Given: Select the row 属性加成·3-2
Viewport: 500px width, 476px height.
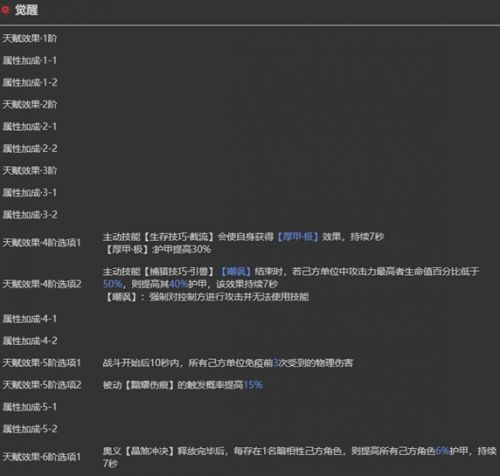Looking at the screenshot, I should pyautogui.click(x=30, y=214).
